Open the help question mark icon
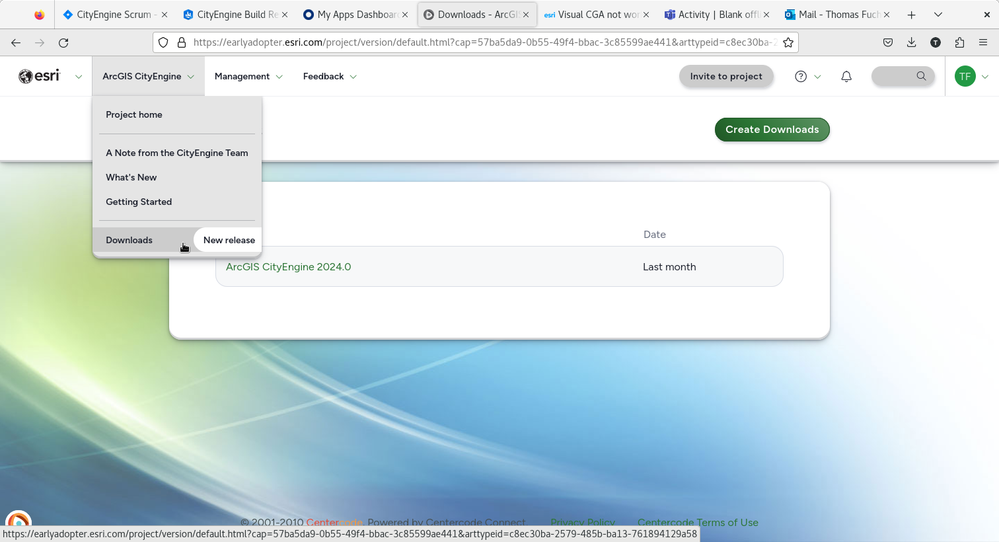 click(x=801, y=76)
